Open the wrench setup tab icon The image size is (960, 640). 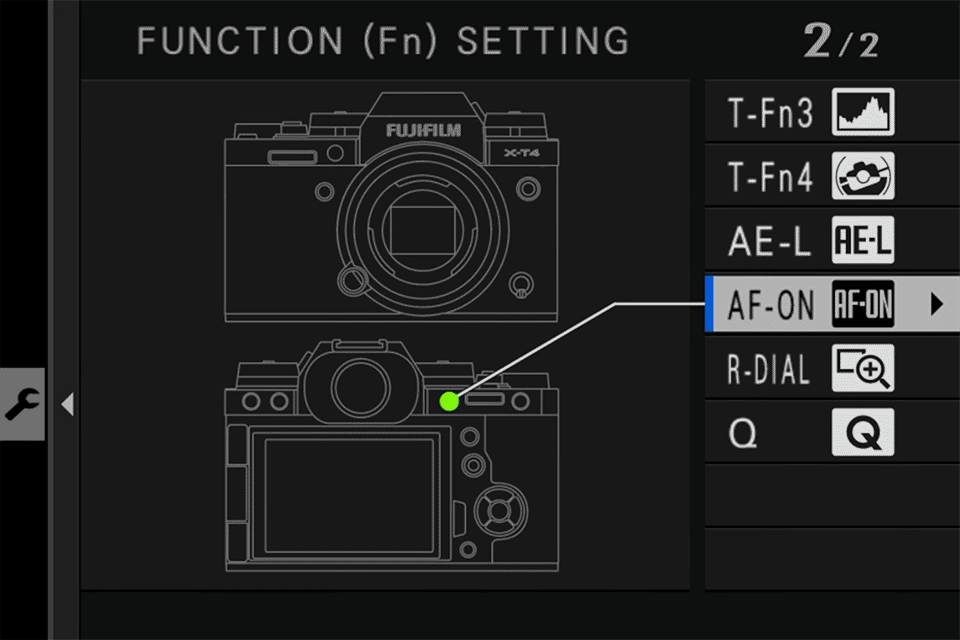21,404
